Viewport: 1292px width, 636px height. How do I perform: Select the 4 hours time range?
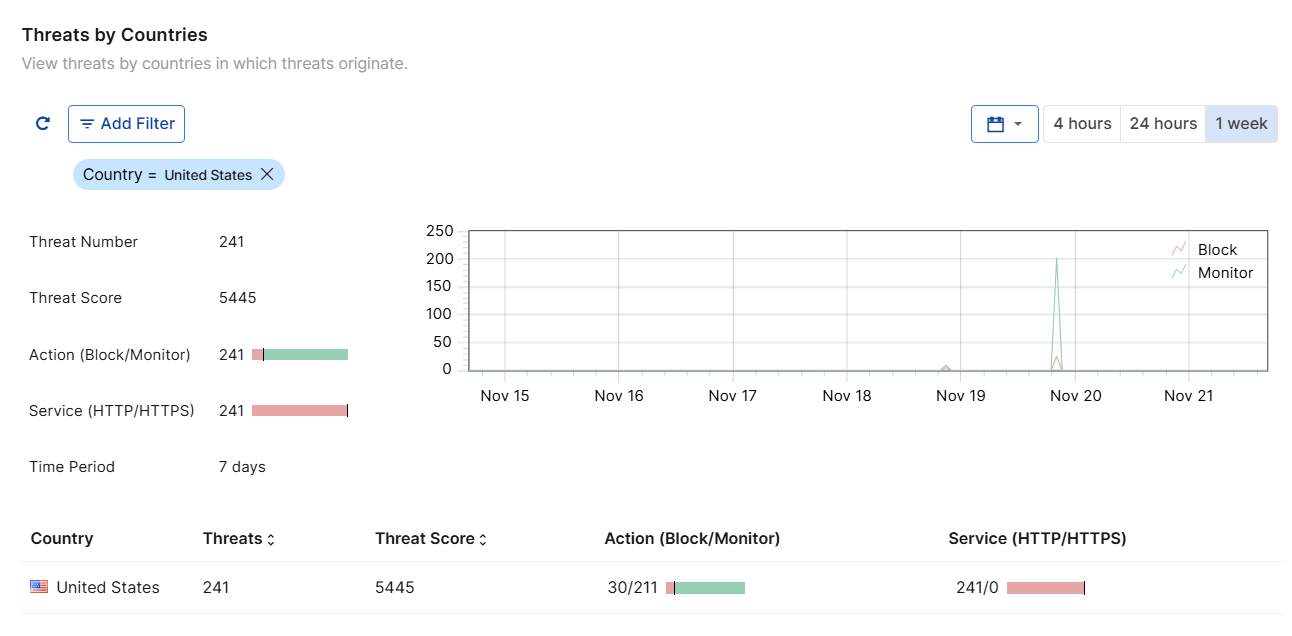point(1082,124)
